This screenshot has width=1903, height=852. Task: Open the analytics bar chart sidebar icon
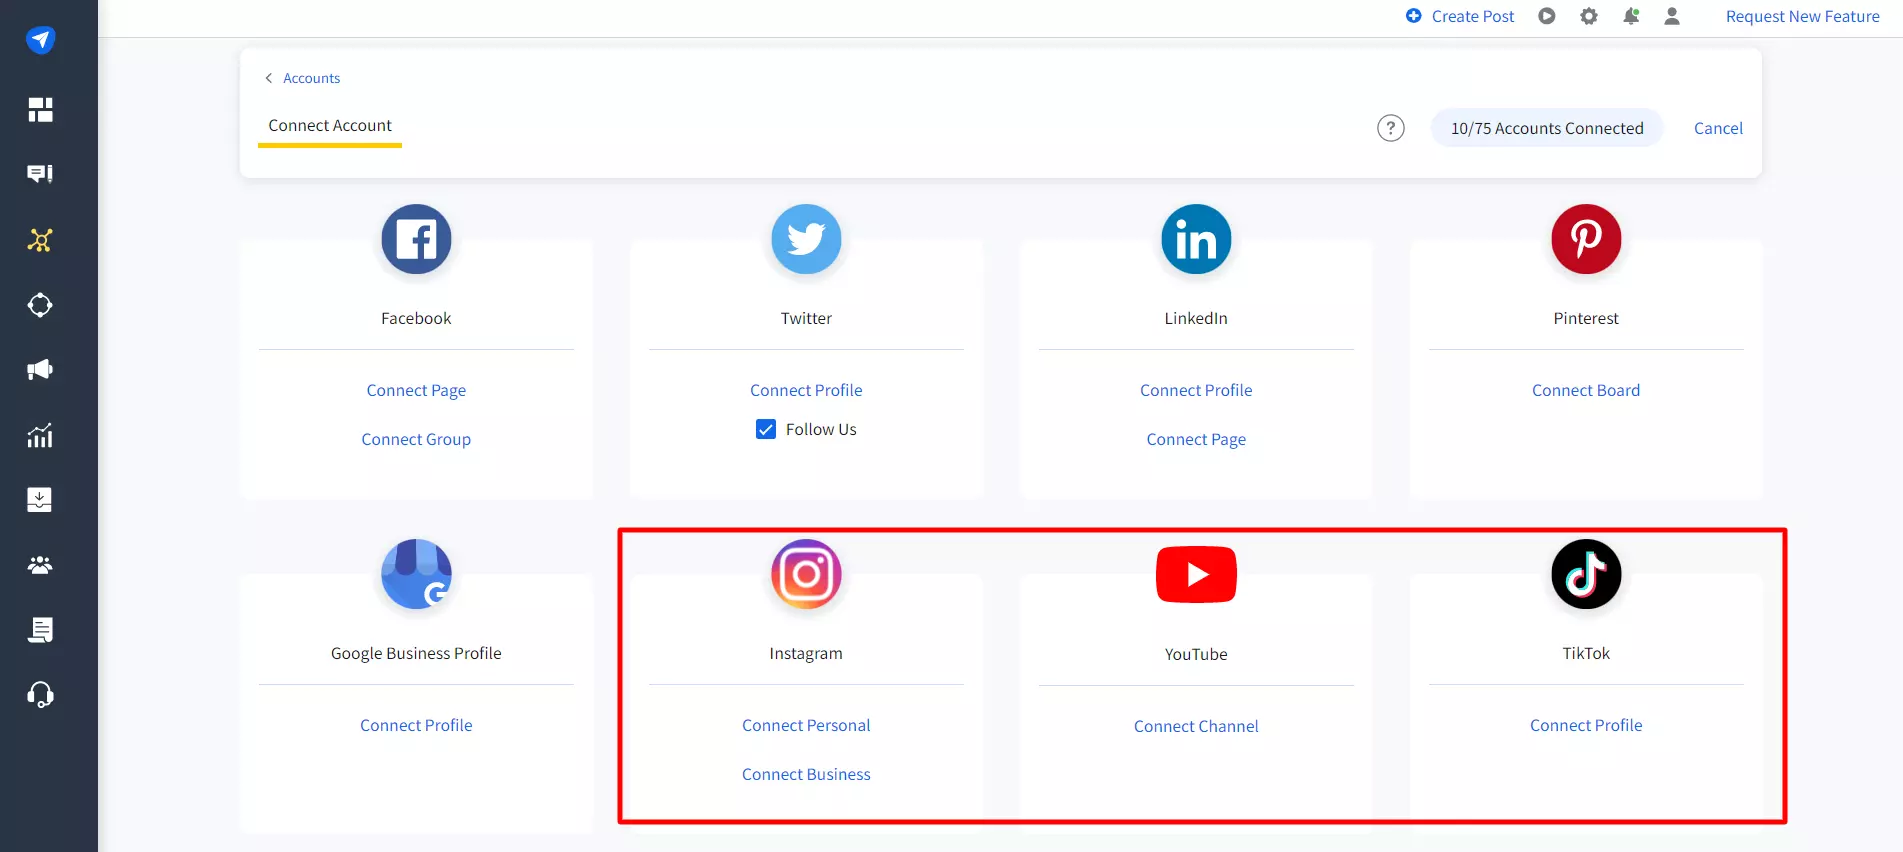(40, 435)
